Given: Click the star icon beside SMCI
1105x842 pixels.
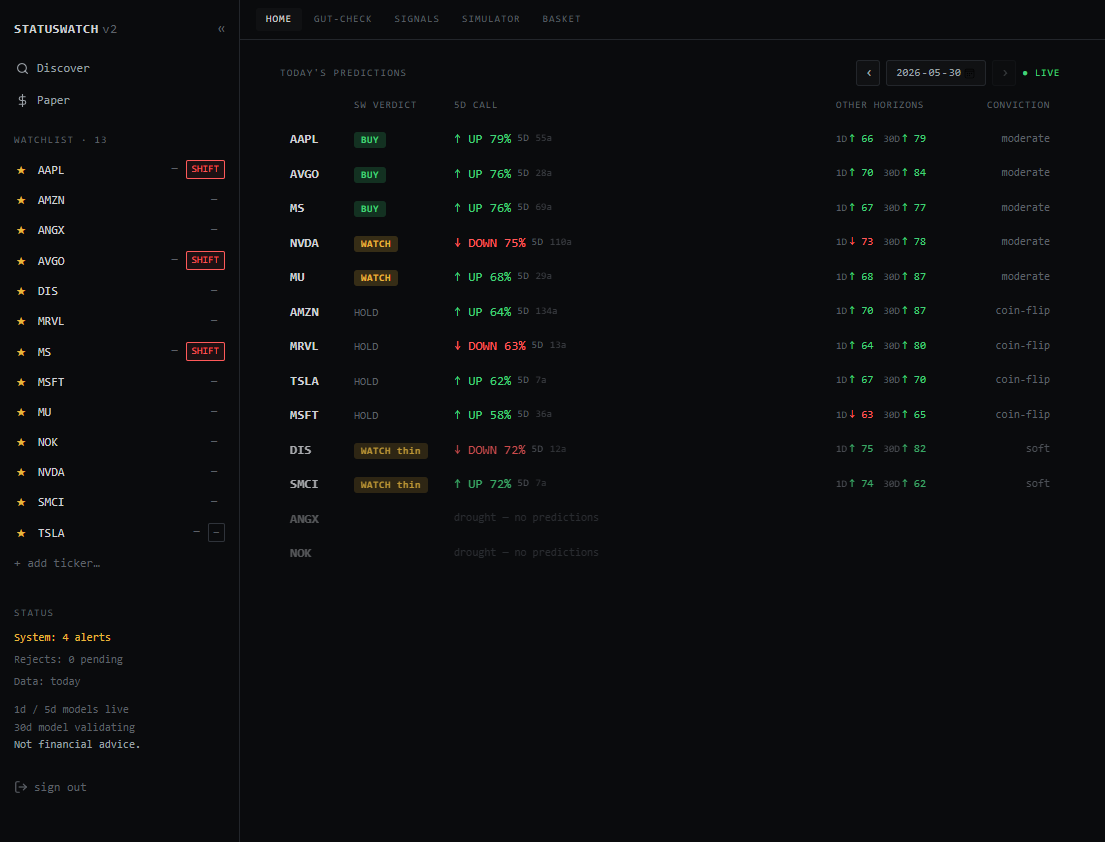Looking at the screenshot, I should coord(21,502).
